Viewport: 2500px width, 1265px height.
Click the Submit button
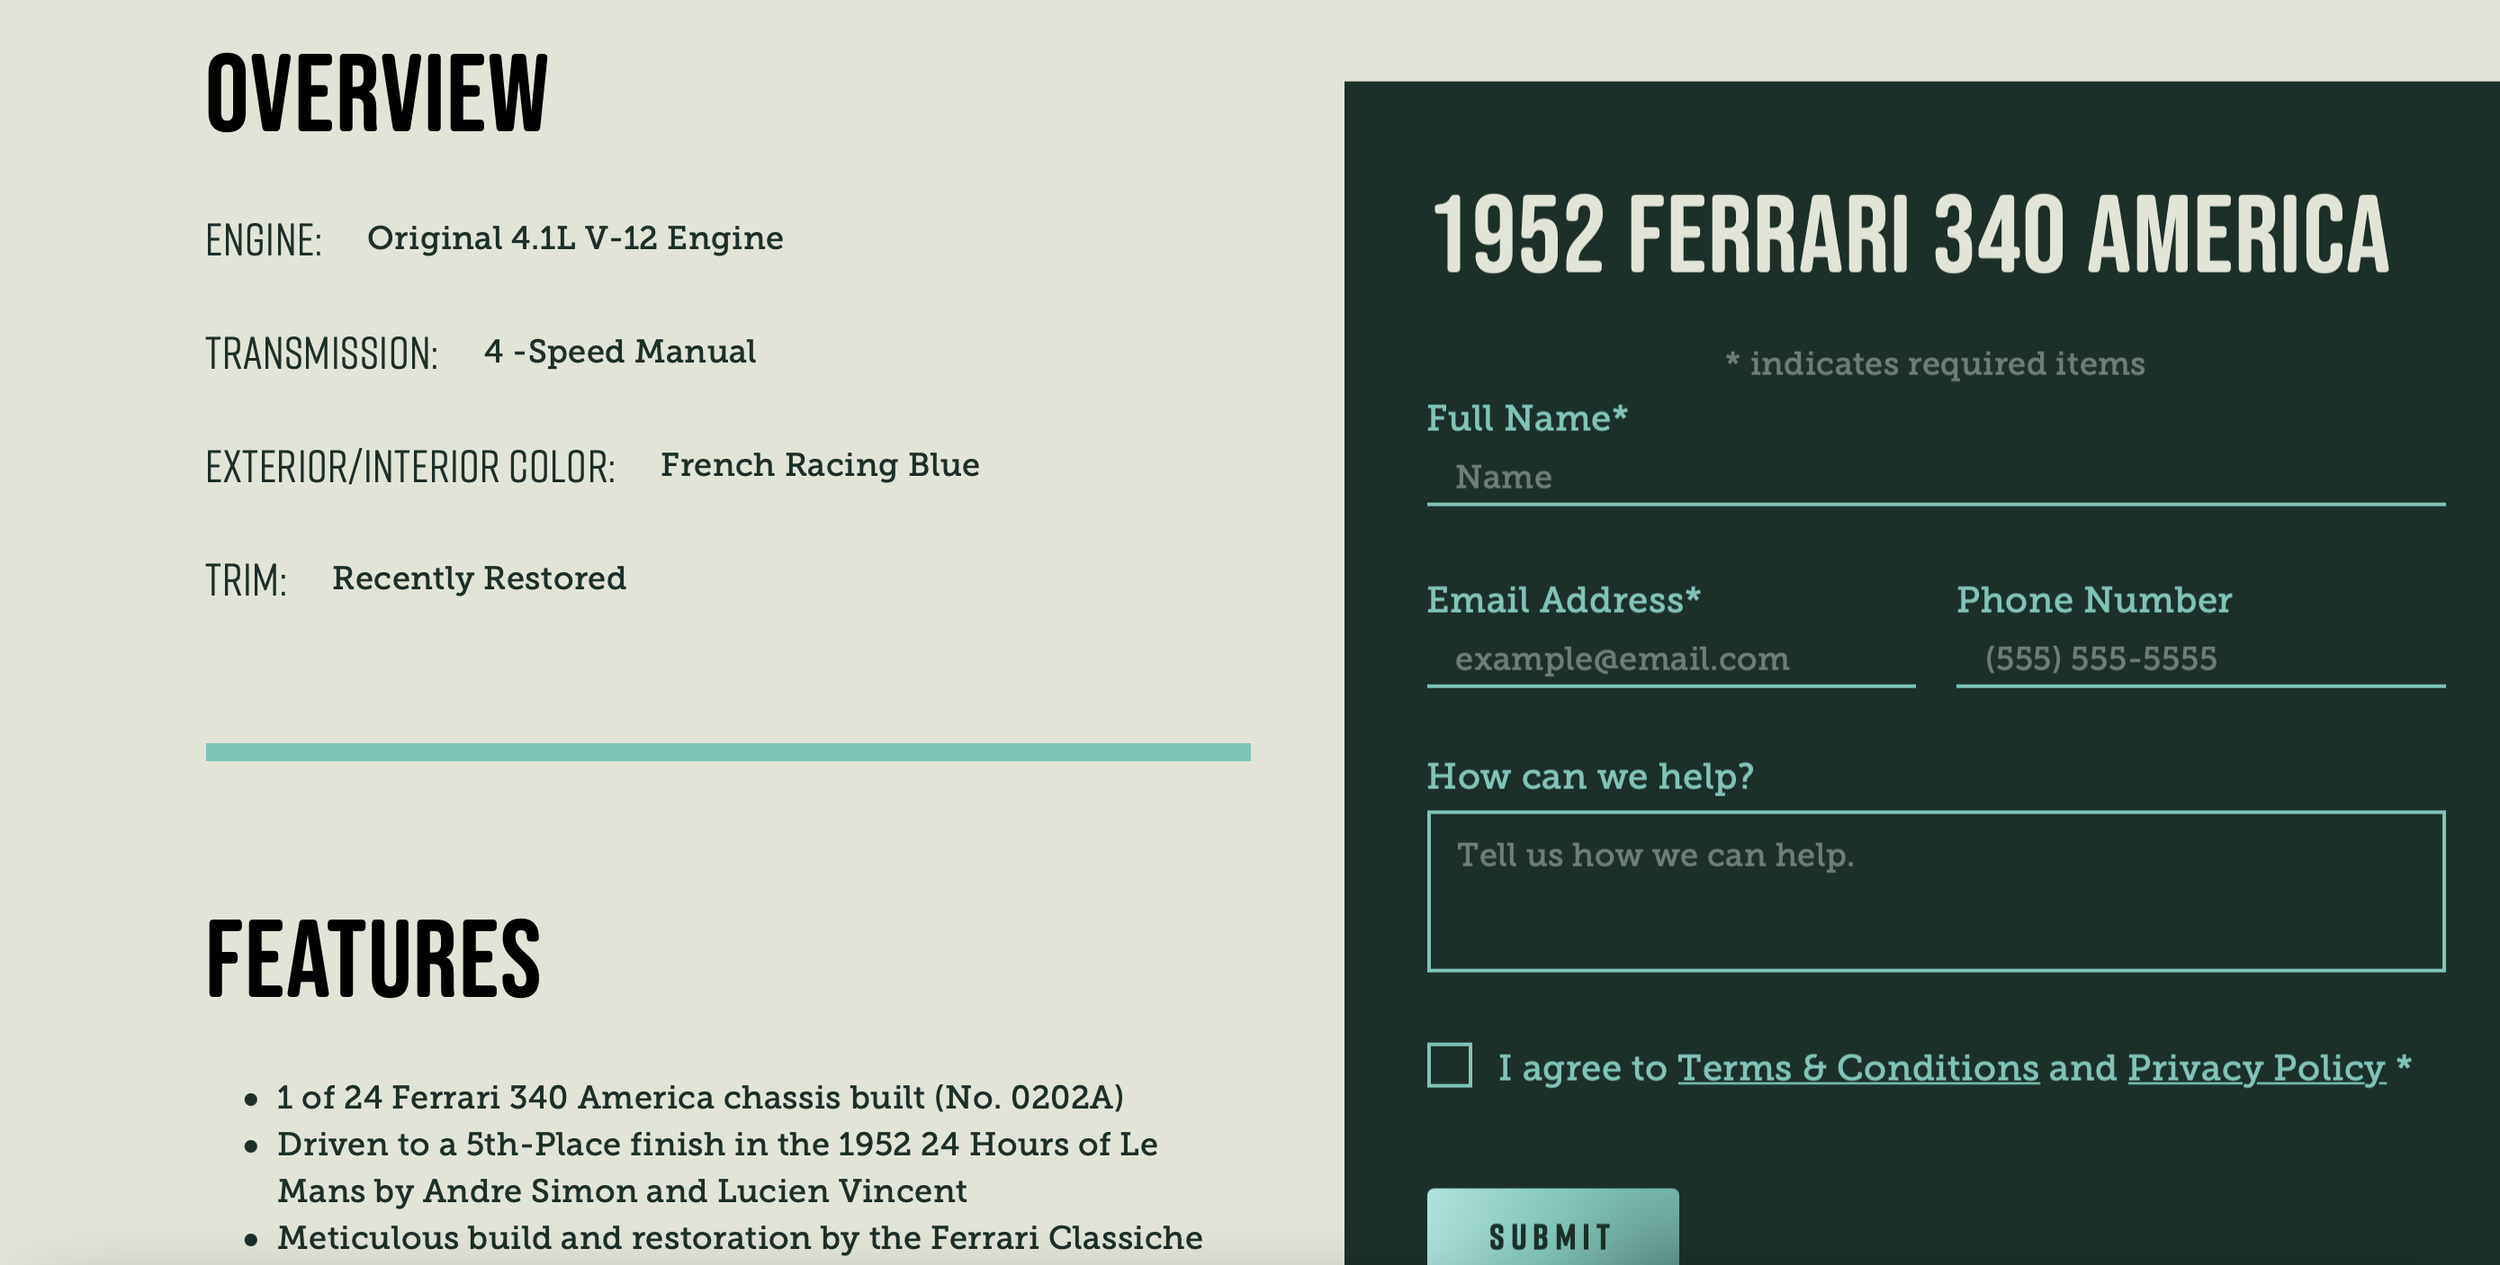[1552, 1230]
